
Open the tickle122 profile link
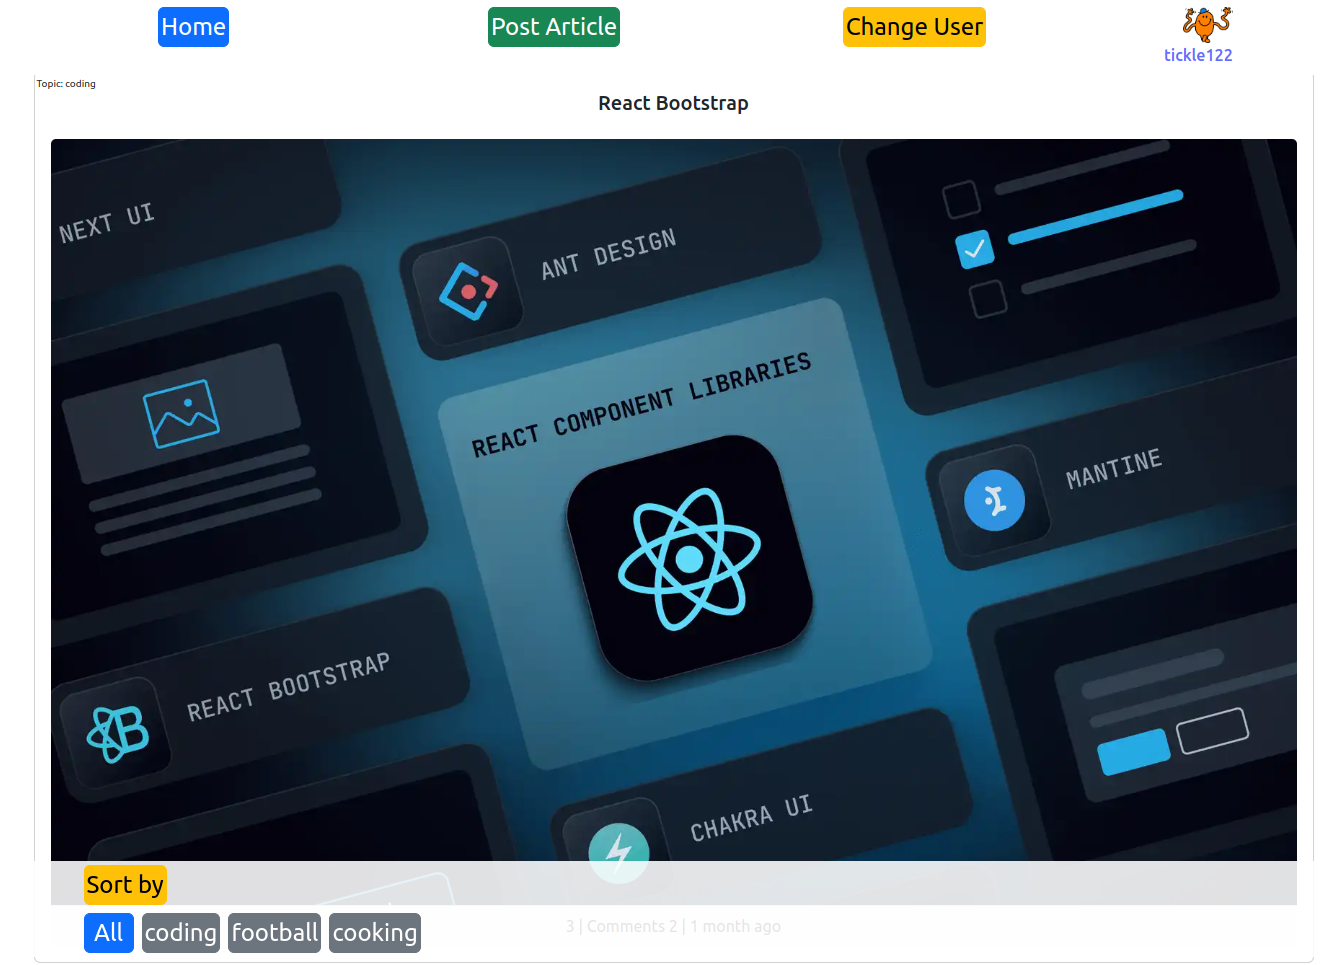tap(1198, 55)
